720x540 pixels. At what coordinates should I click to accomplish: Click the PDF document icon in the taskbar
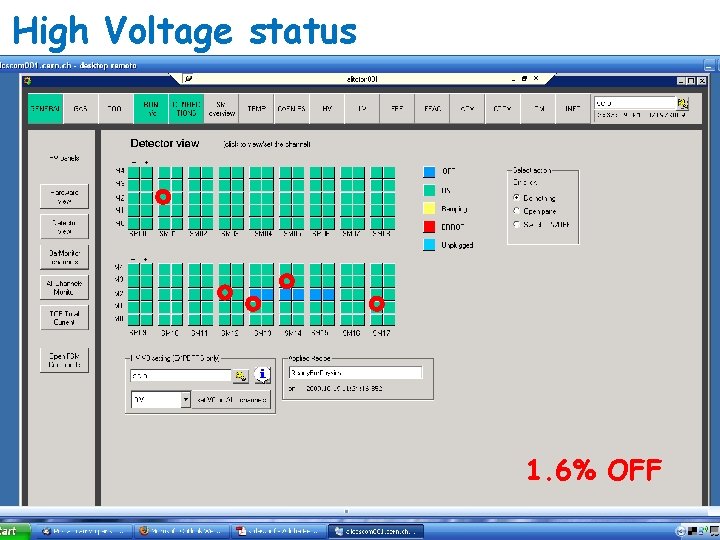click(x=241, y=531)
